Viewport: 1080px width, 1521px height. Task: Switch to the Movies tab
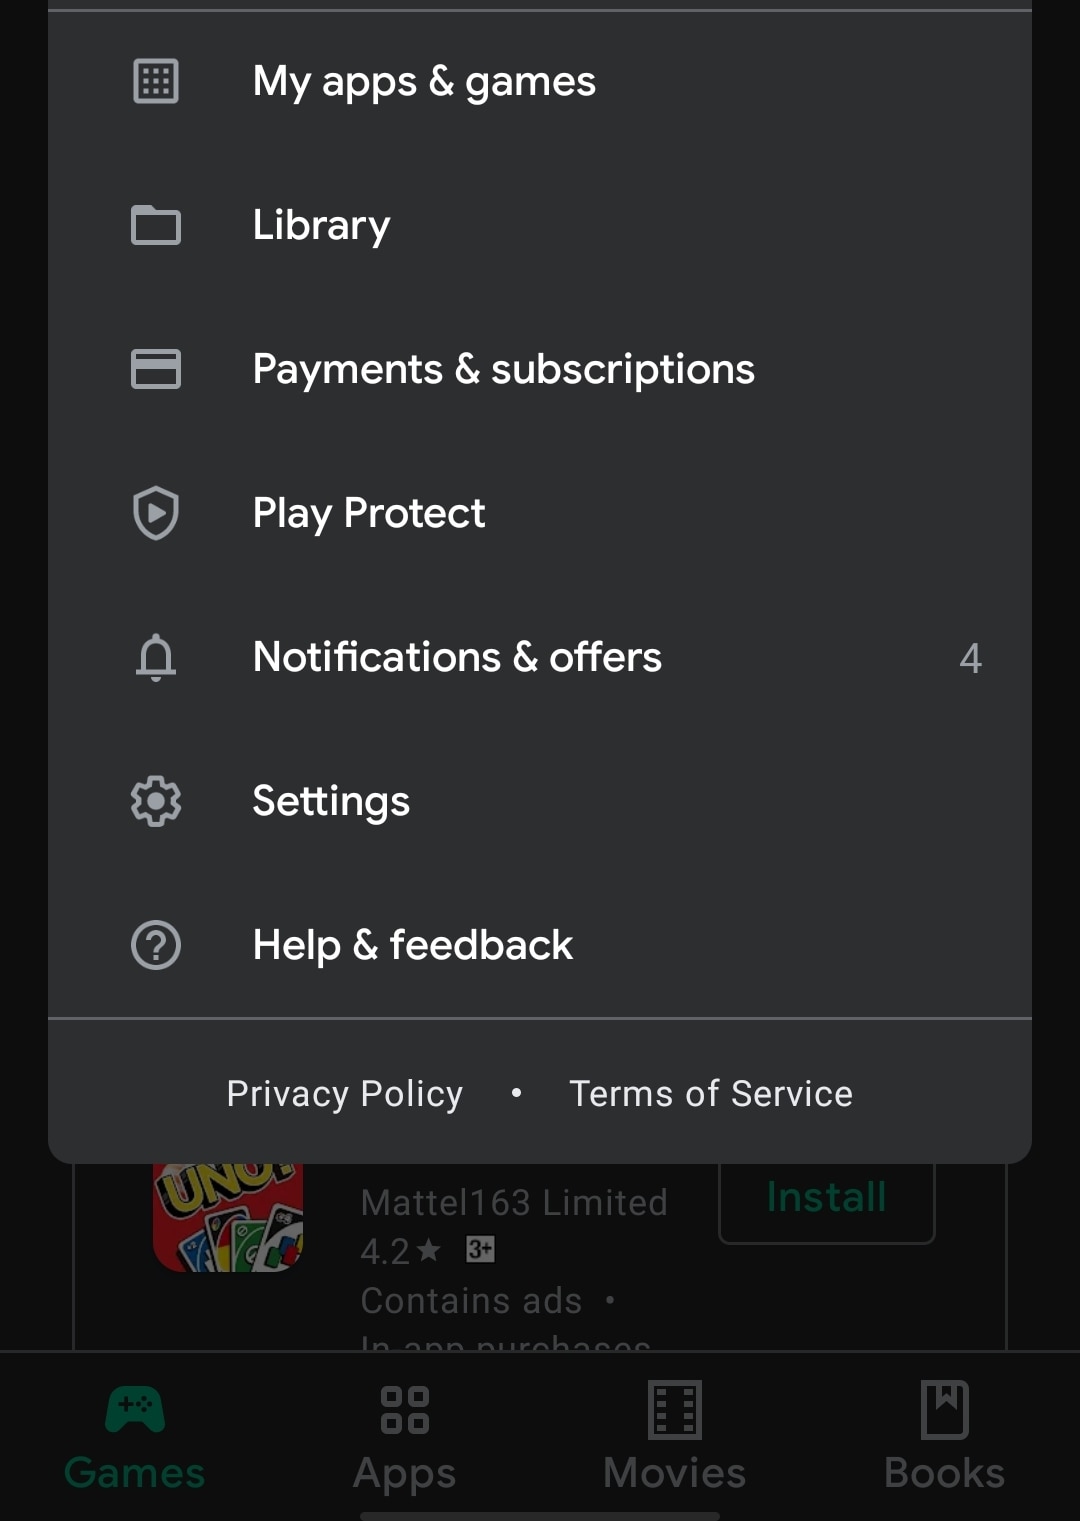tap(675, 1435)
